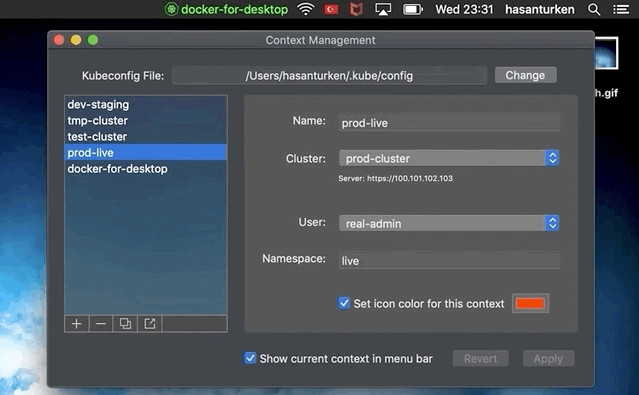Click the Change kubeconfig button
The width and height of the screenshot is (639, 395).
(525, 75)
